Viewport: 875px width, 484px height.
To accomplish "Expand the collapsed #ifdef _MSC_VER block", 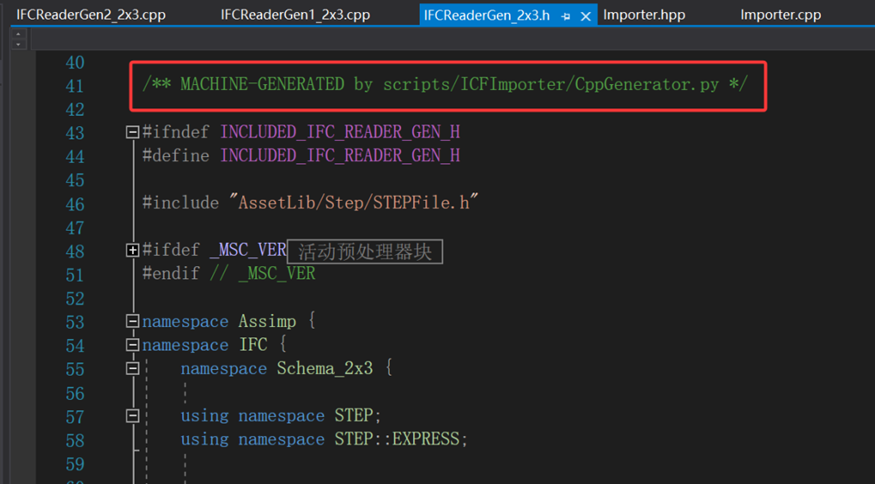I will tap(132, 250).
